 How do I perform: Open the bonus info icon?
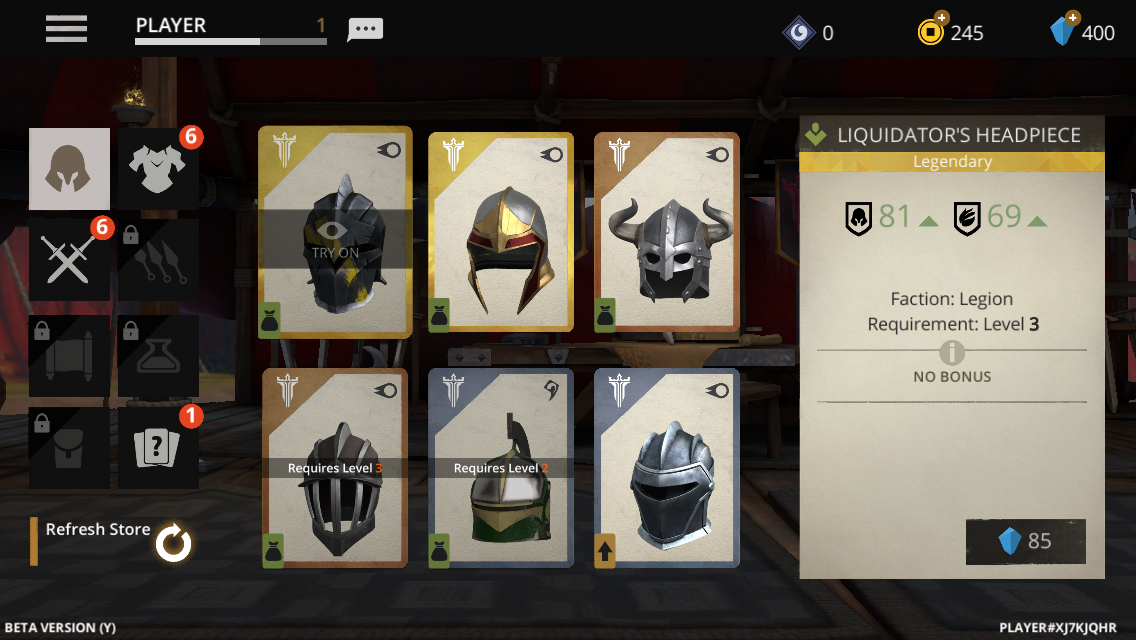(952, 353)
